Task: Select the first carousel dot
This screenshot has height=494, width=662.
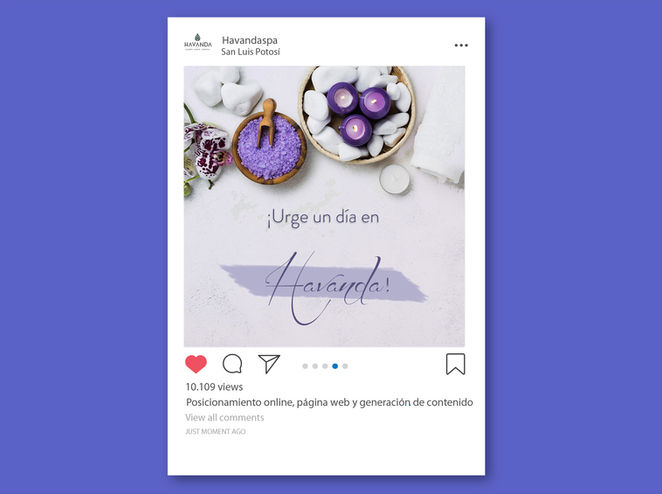Action: pos(305,366)
